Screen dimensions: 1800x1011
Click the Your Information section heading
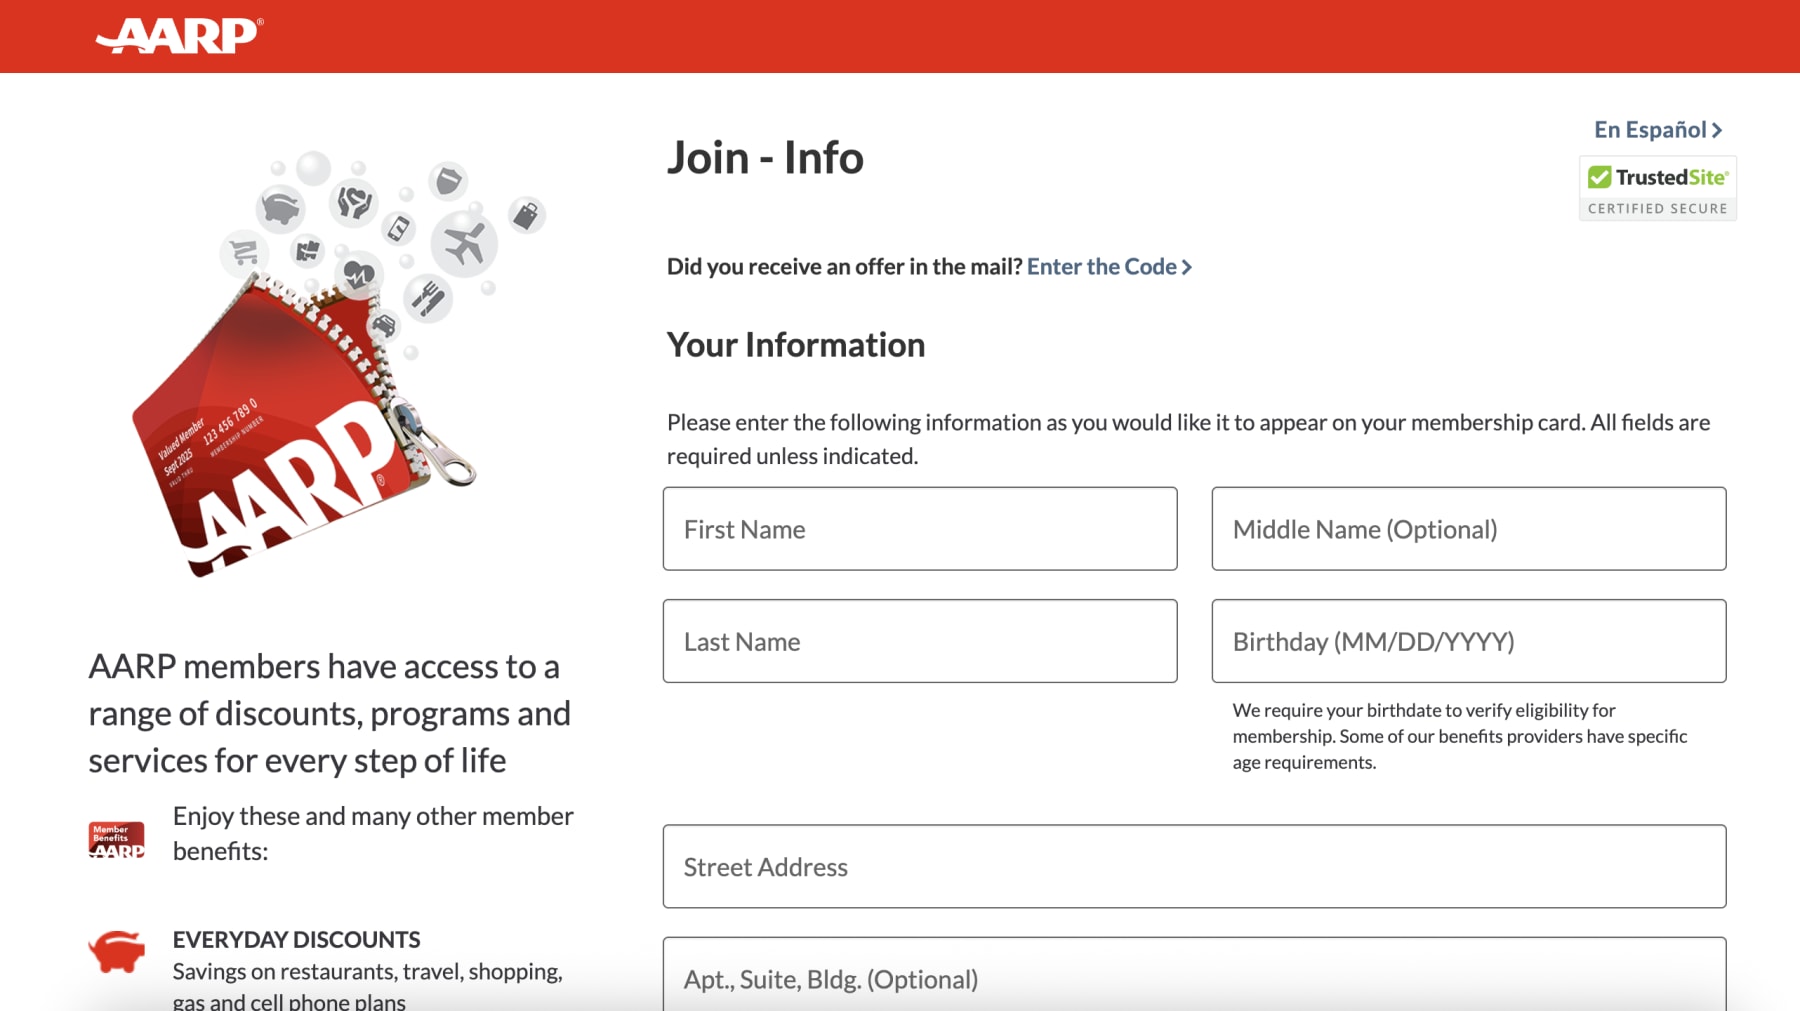[x=796, y=345]
